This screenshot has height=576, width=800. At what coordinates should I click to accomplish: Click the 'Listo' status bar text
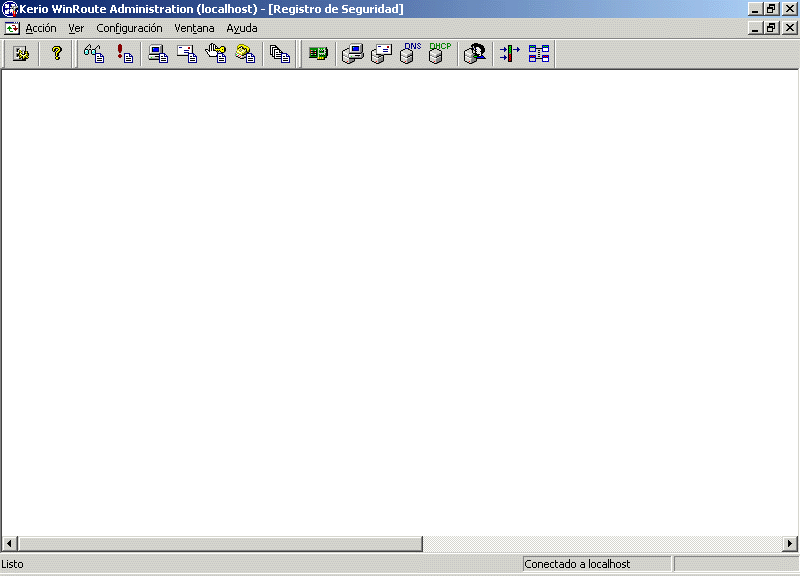[x=12, y=564]
